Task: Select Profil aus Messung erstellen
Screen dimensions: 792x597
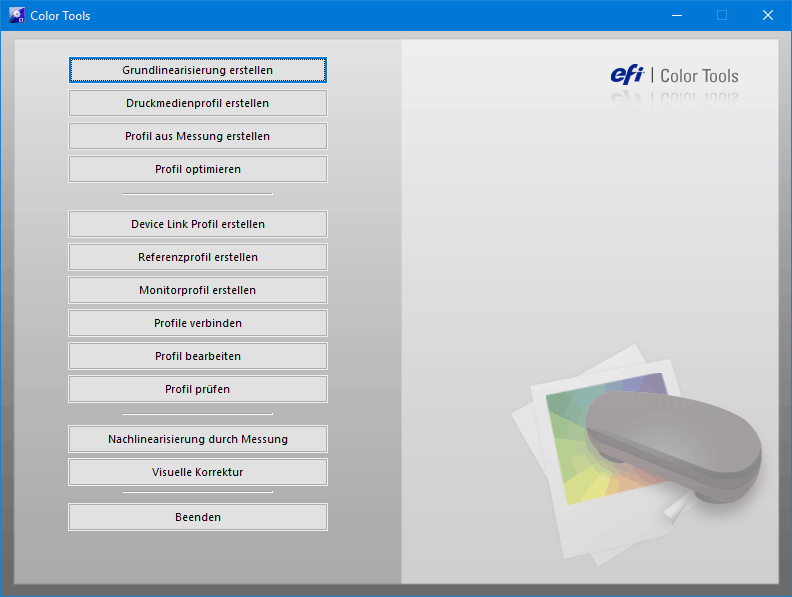Action: point(197,136)
